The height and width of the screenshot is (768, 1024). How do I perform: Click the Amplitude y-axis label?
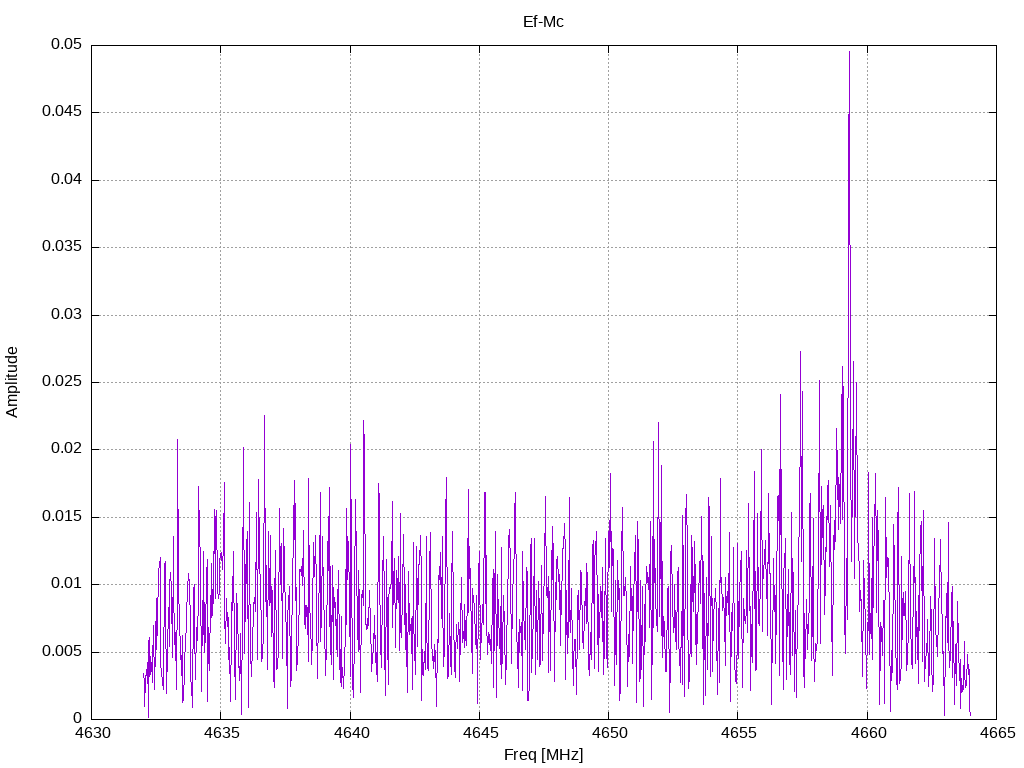coord(12,382)
